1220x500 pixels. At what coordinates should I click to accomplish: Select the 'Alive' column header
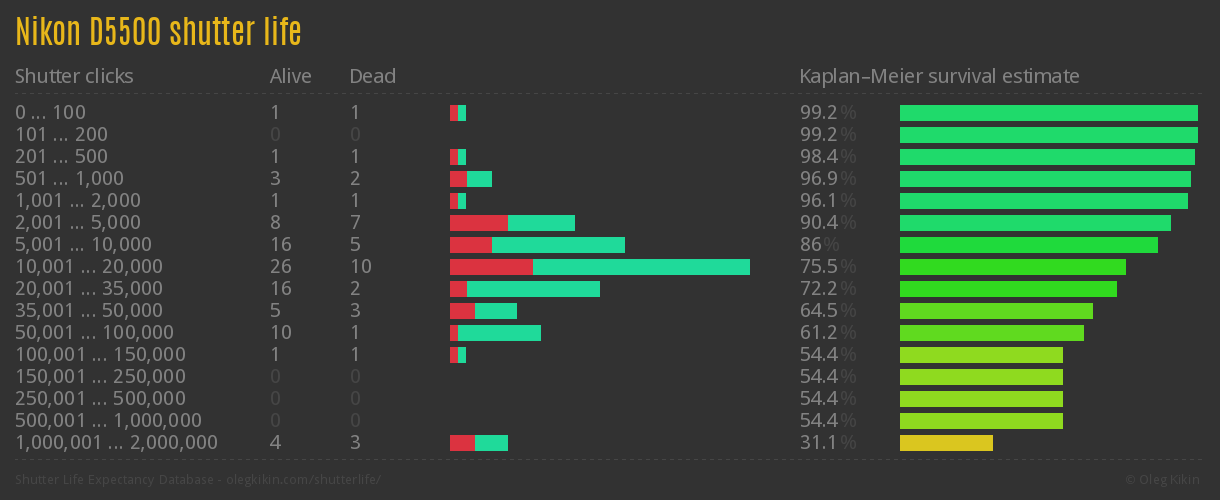point(290,76)
